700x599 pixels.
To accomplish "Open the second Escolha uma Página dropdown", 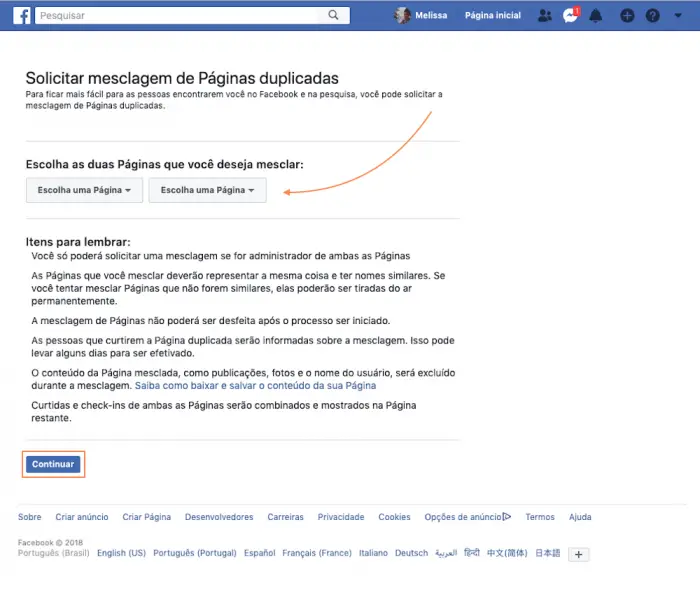I will (x=208, y=190).
